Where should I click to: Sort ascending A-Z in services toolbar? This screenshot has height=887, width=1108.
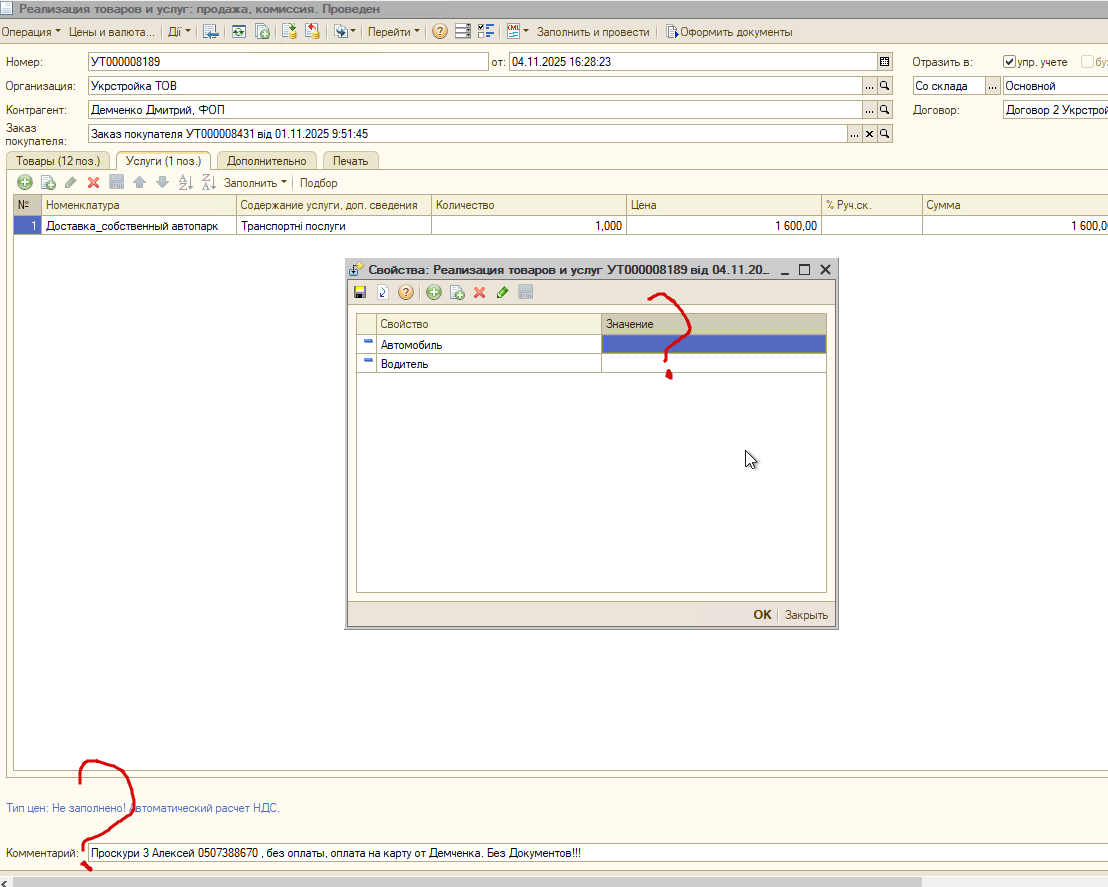click(186, 182)
